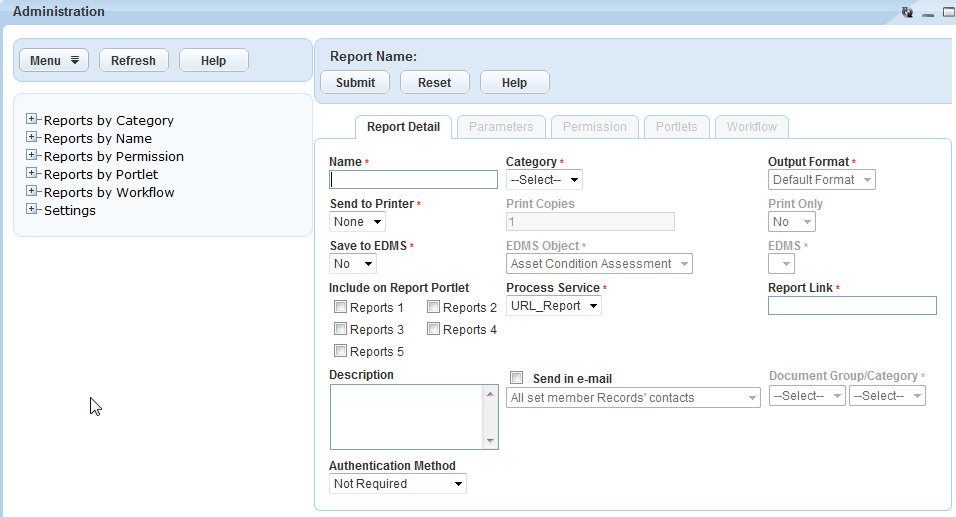This screenshot has height=517, width=956.
Task: Expand the Settings plus icon
Action: [x=32, y=210]
